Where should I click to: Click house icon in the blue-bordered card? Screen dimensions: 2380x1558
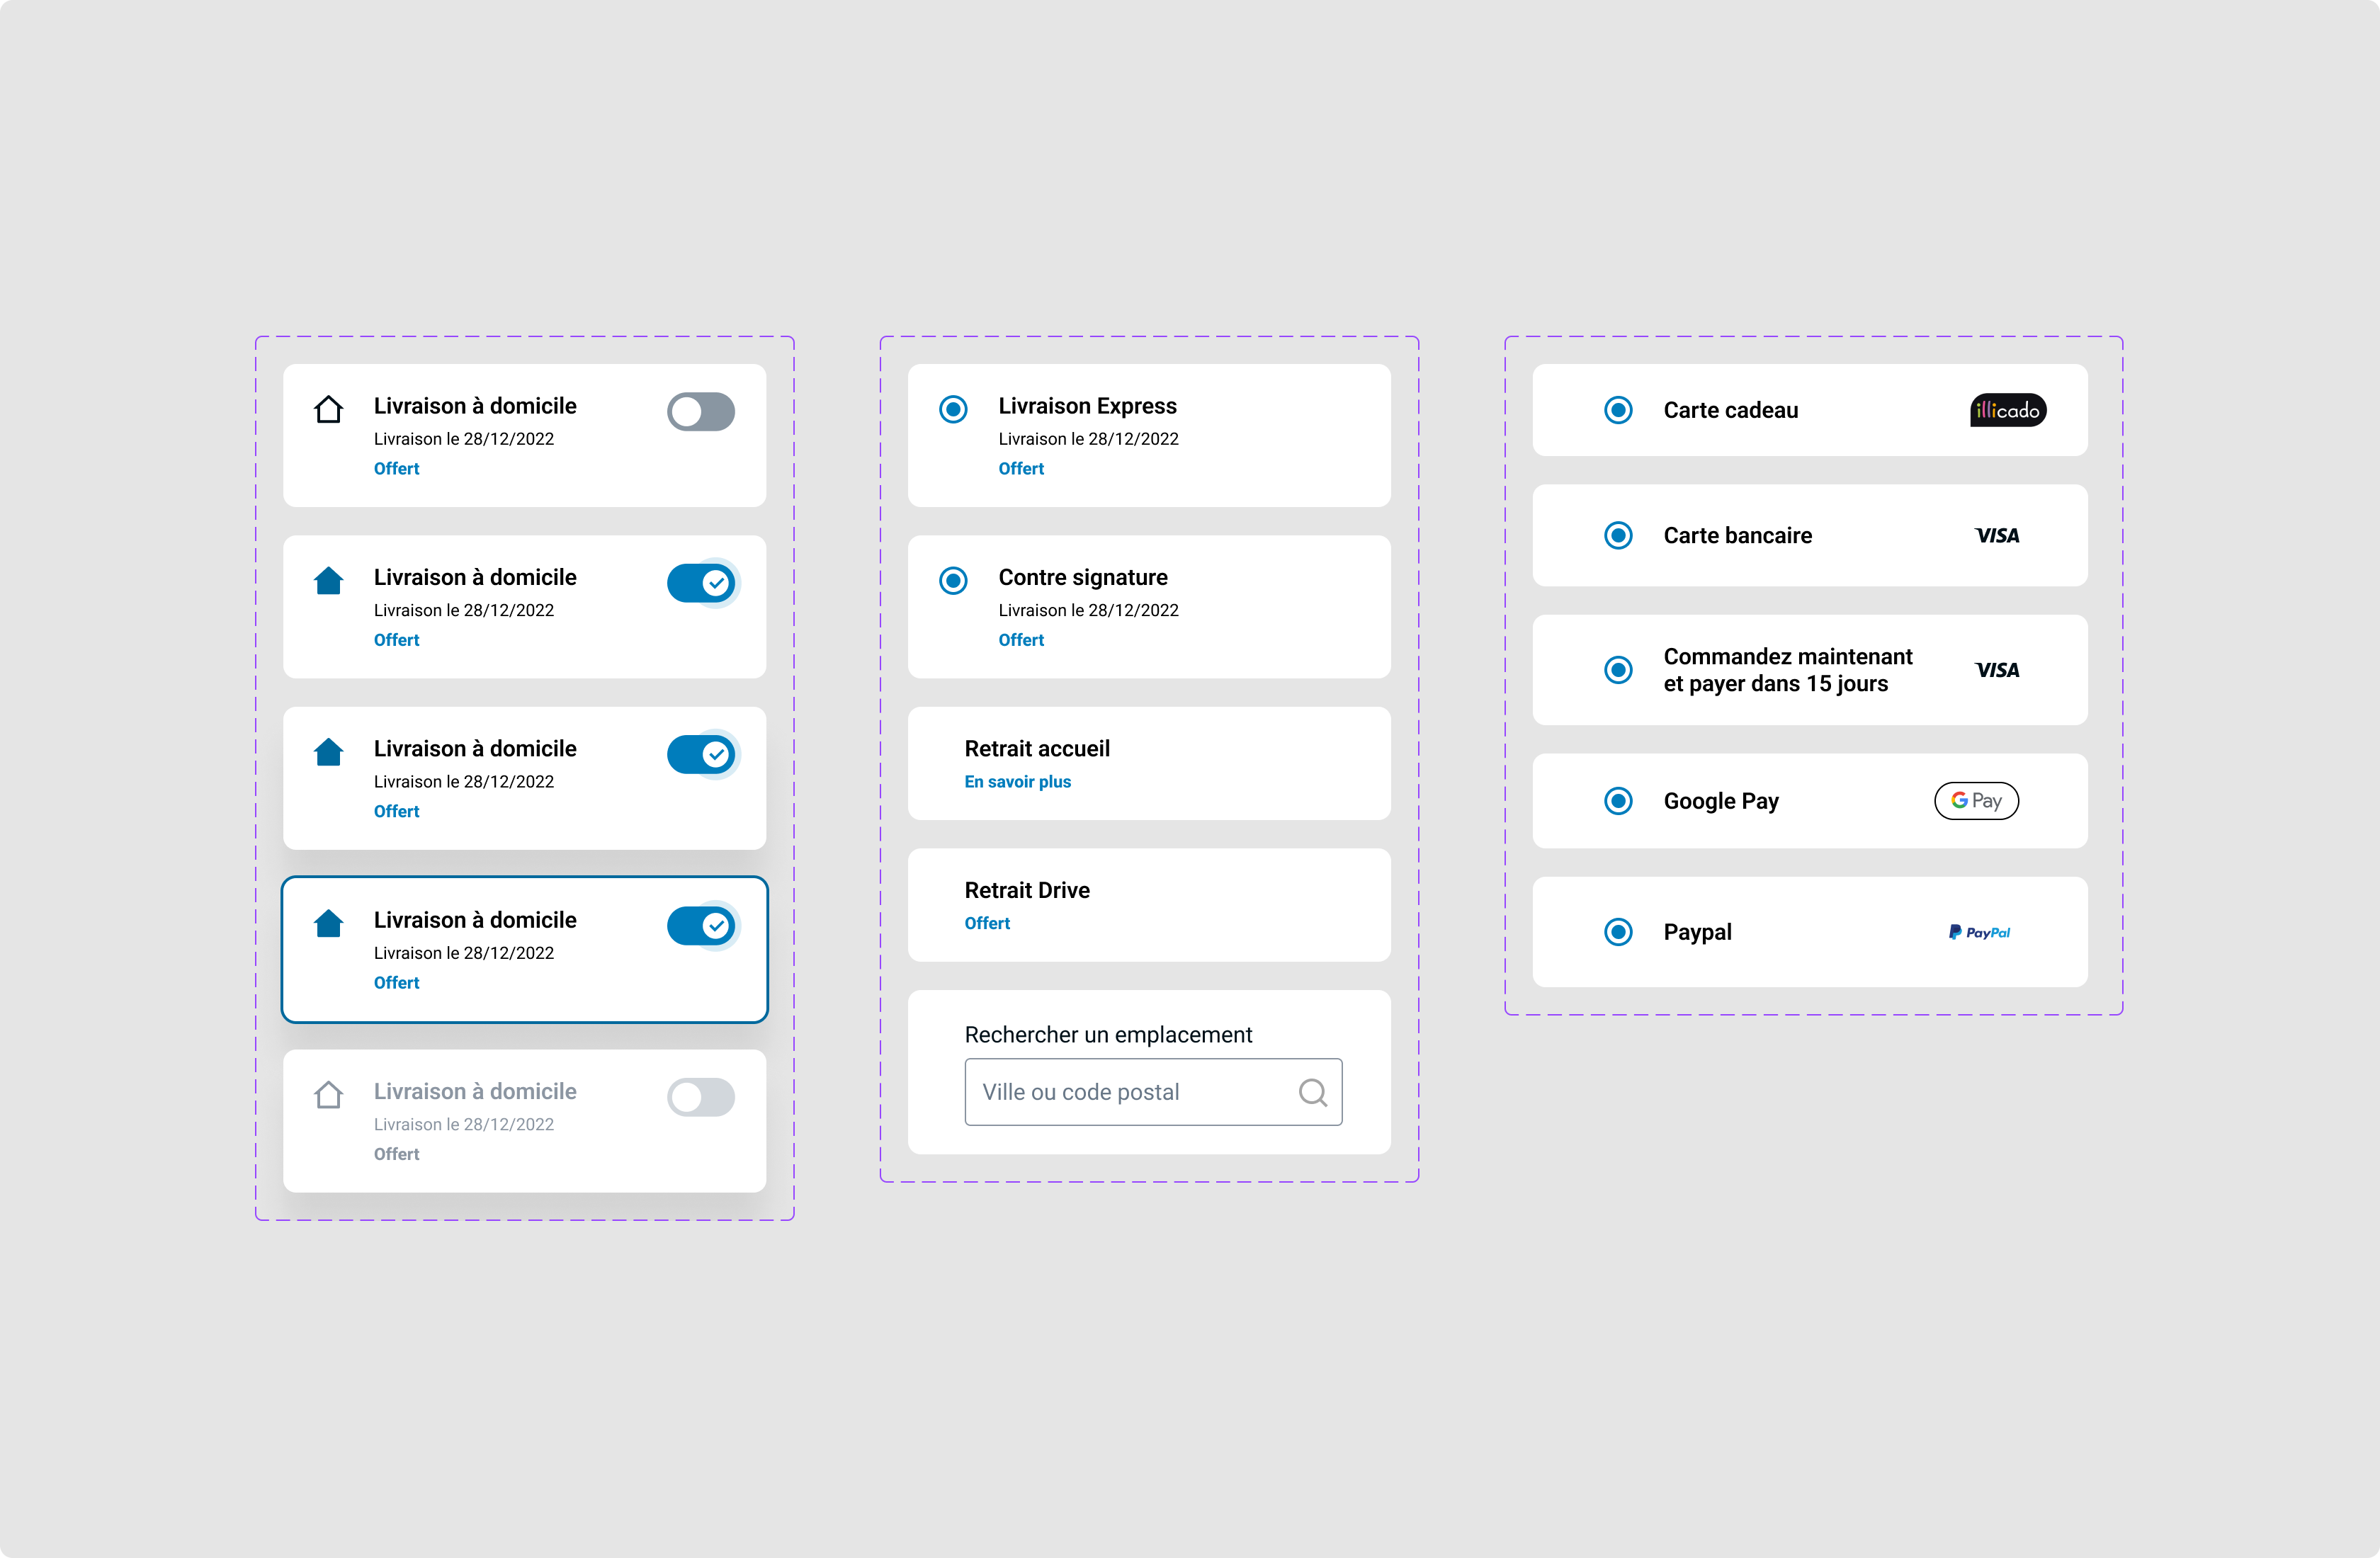point(328,923)
